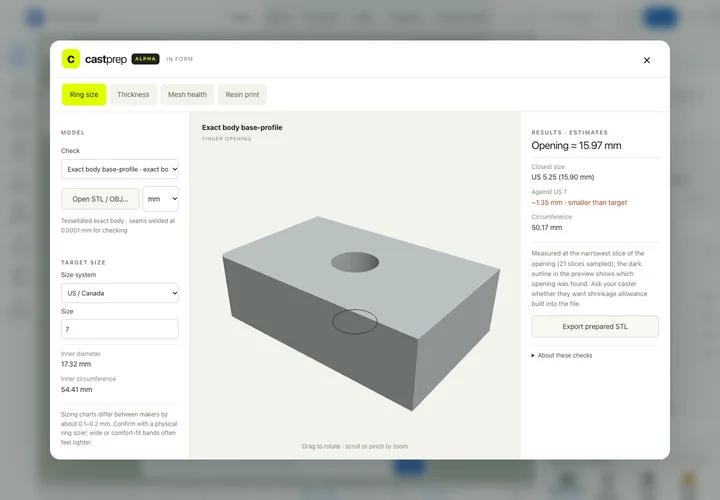Image resolution: width=720 pixels, height=500 pixels.
Task: Close the castprep dialog
Action: pyautogui.click(x=647, y=60)
